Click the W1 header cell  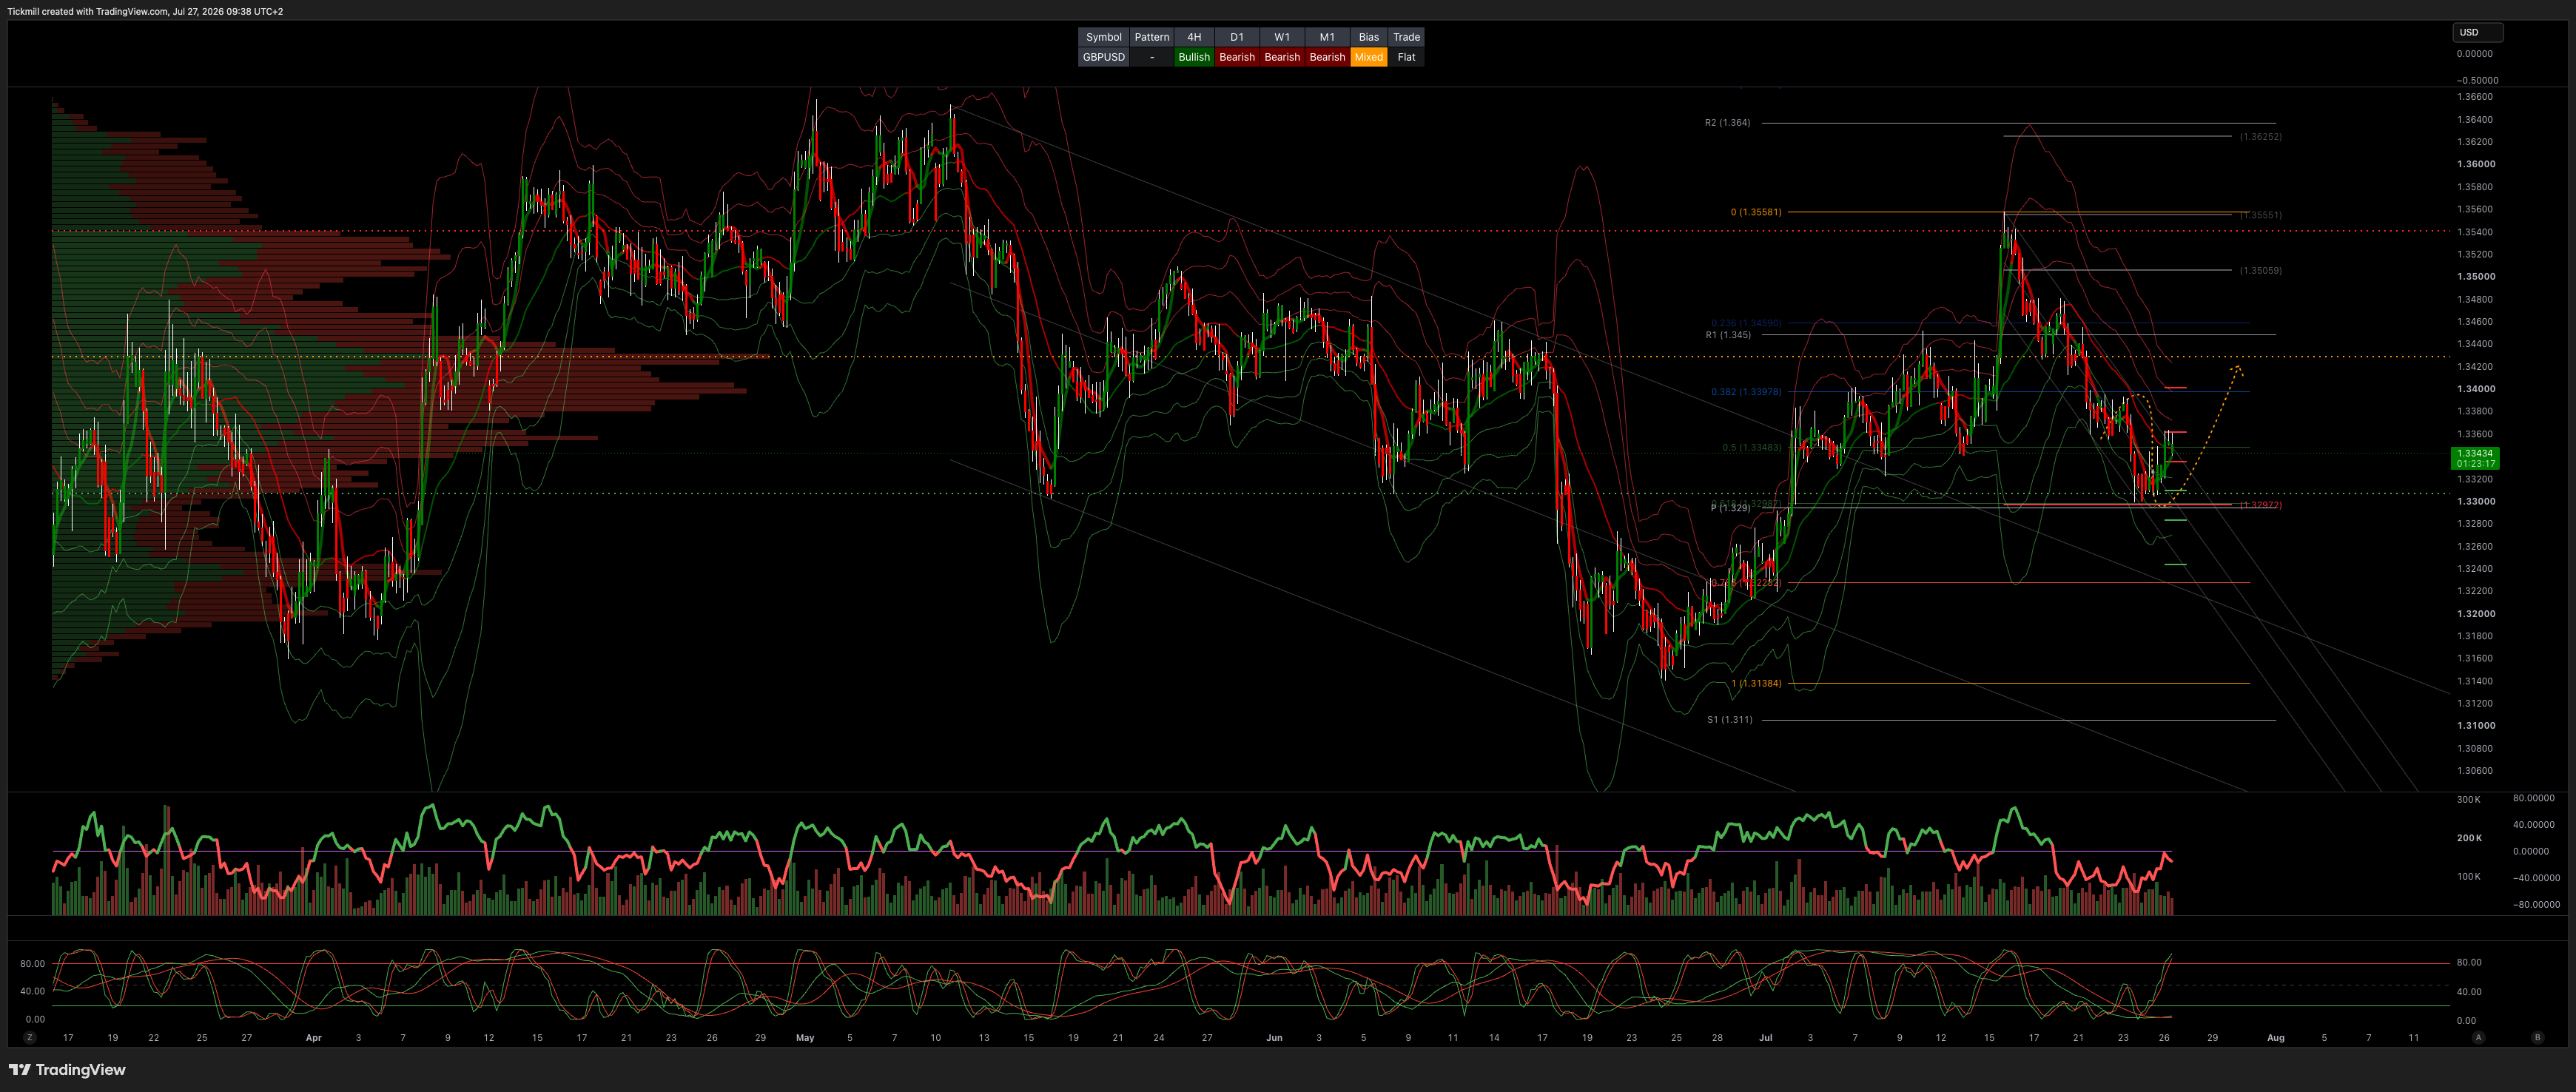[1282, 37]
